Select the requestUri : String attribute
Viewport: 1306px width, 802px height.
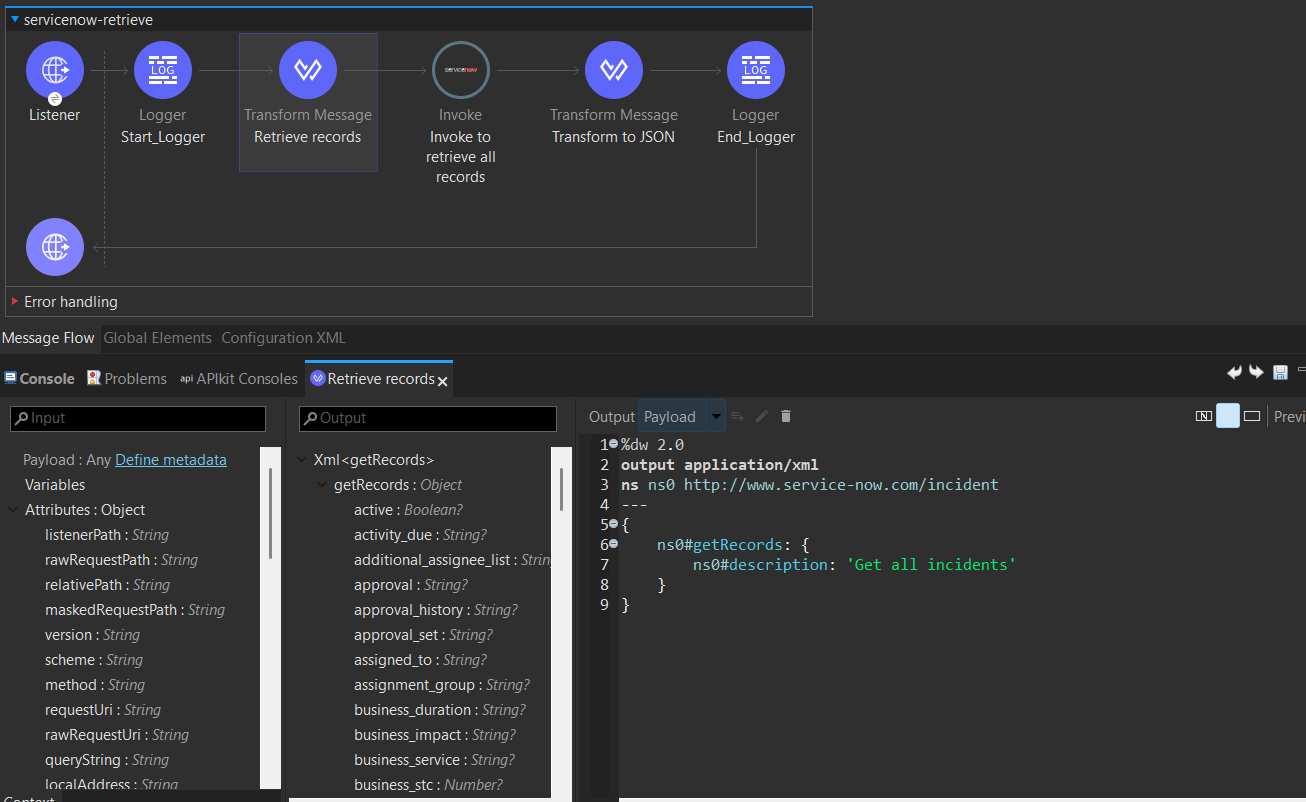(103, 710)
